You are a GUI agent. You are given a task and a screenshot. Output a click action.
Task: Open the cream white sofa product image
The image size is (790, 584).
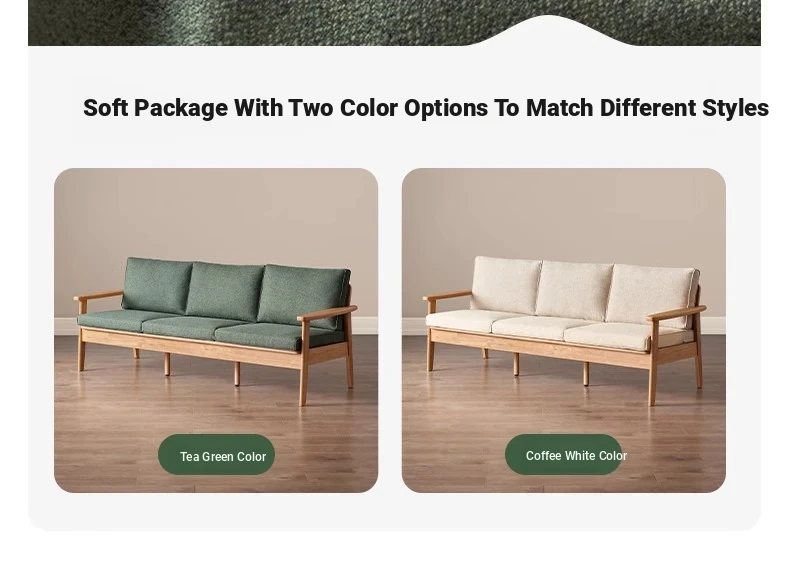[564, 330]
